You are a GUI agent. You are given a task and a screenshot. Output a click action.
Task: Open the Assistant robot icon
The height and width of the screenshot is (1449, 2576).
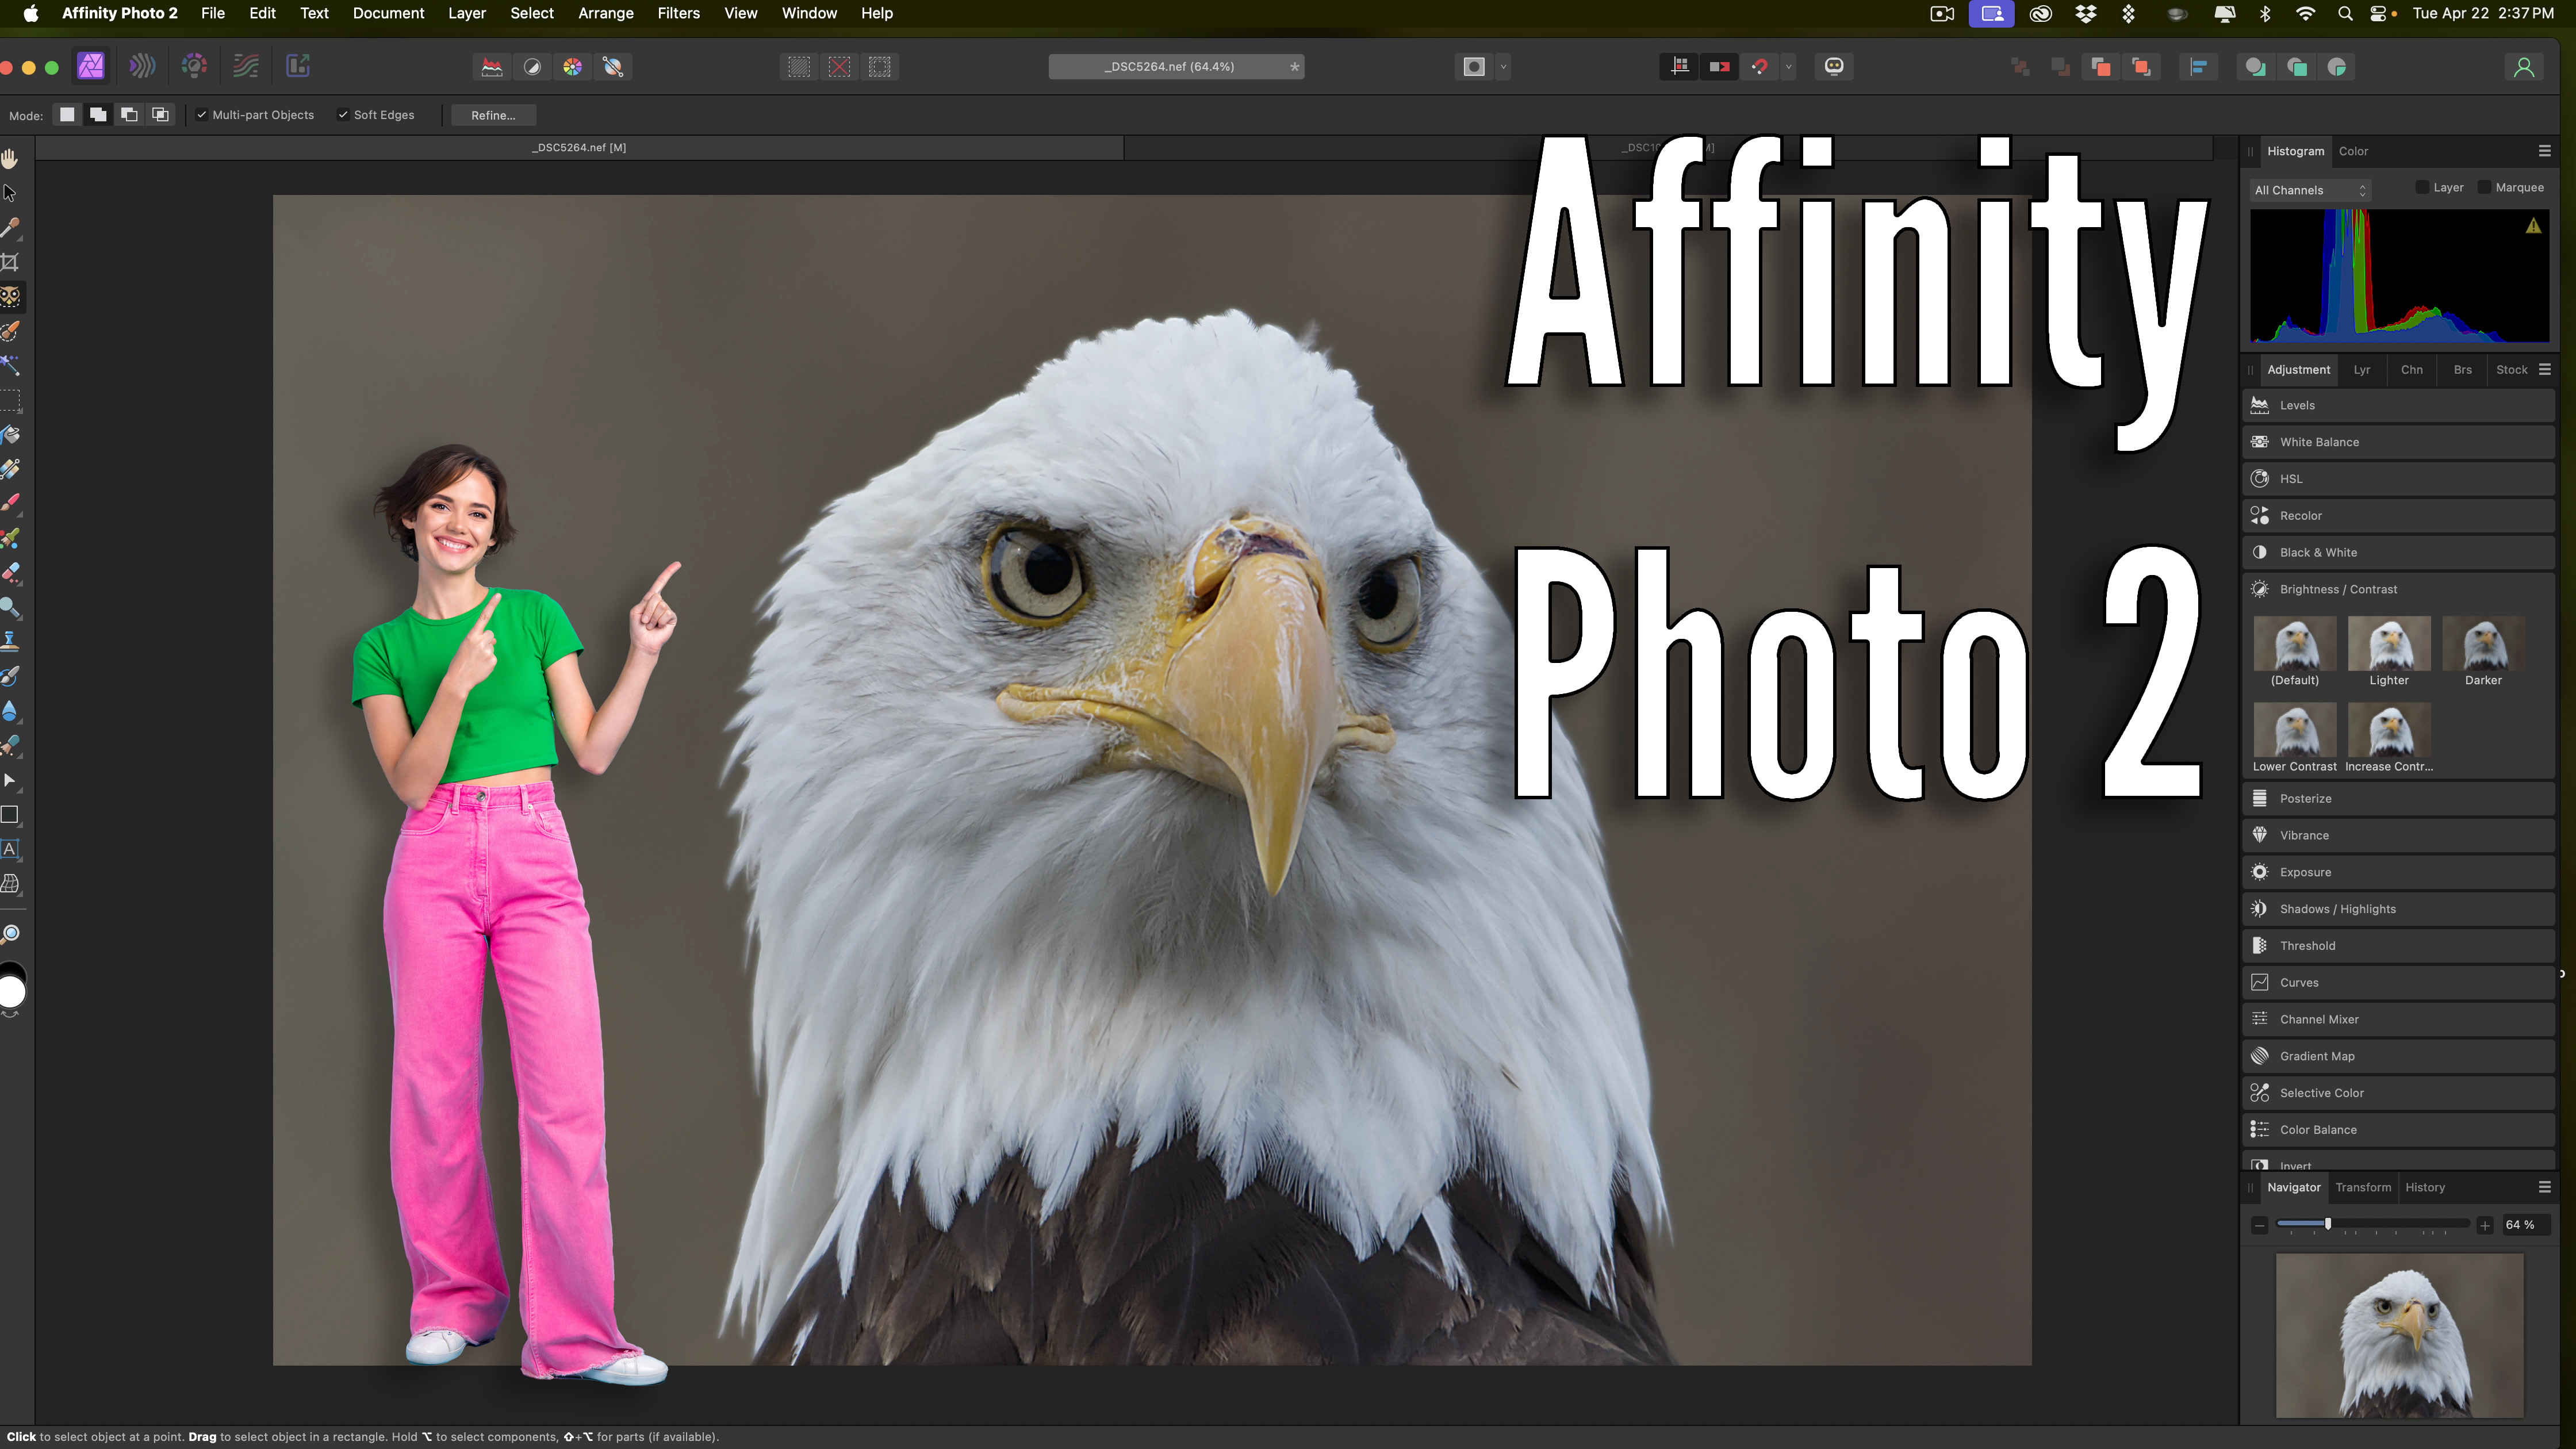(x=1835, y=67)
